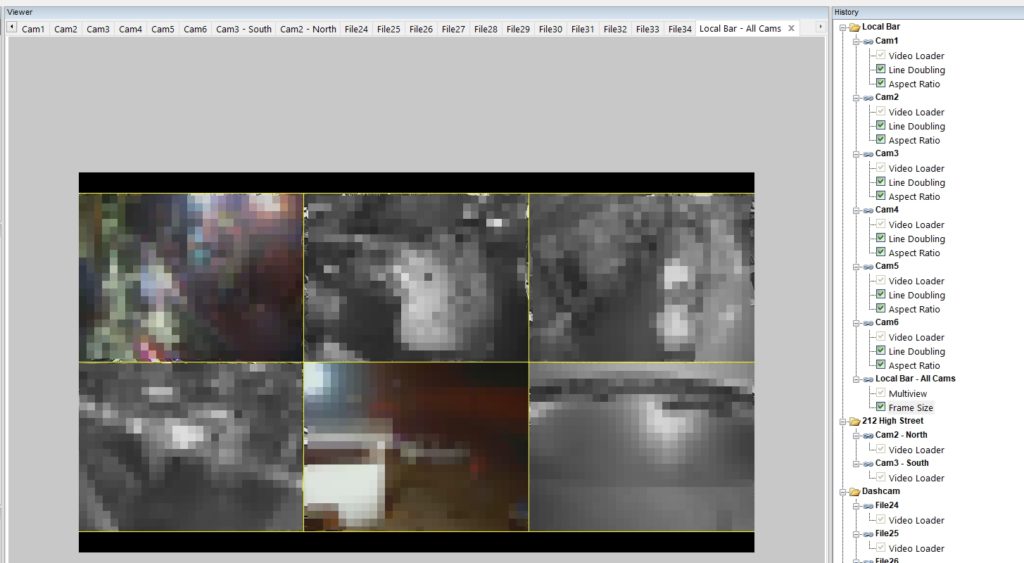Click the top-right grayscale camera view
Screen dimensions: 1024x563
(x=641, y=278)
